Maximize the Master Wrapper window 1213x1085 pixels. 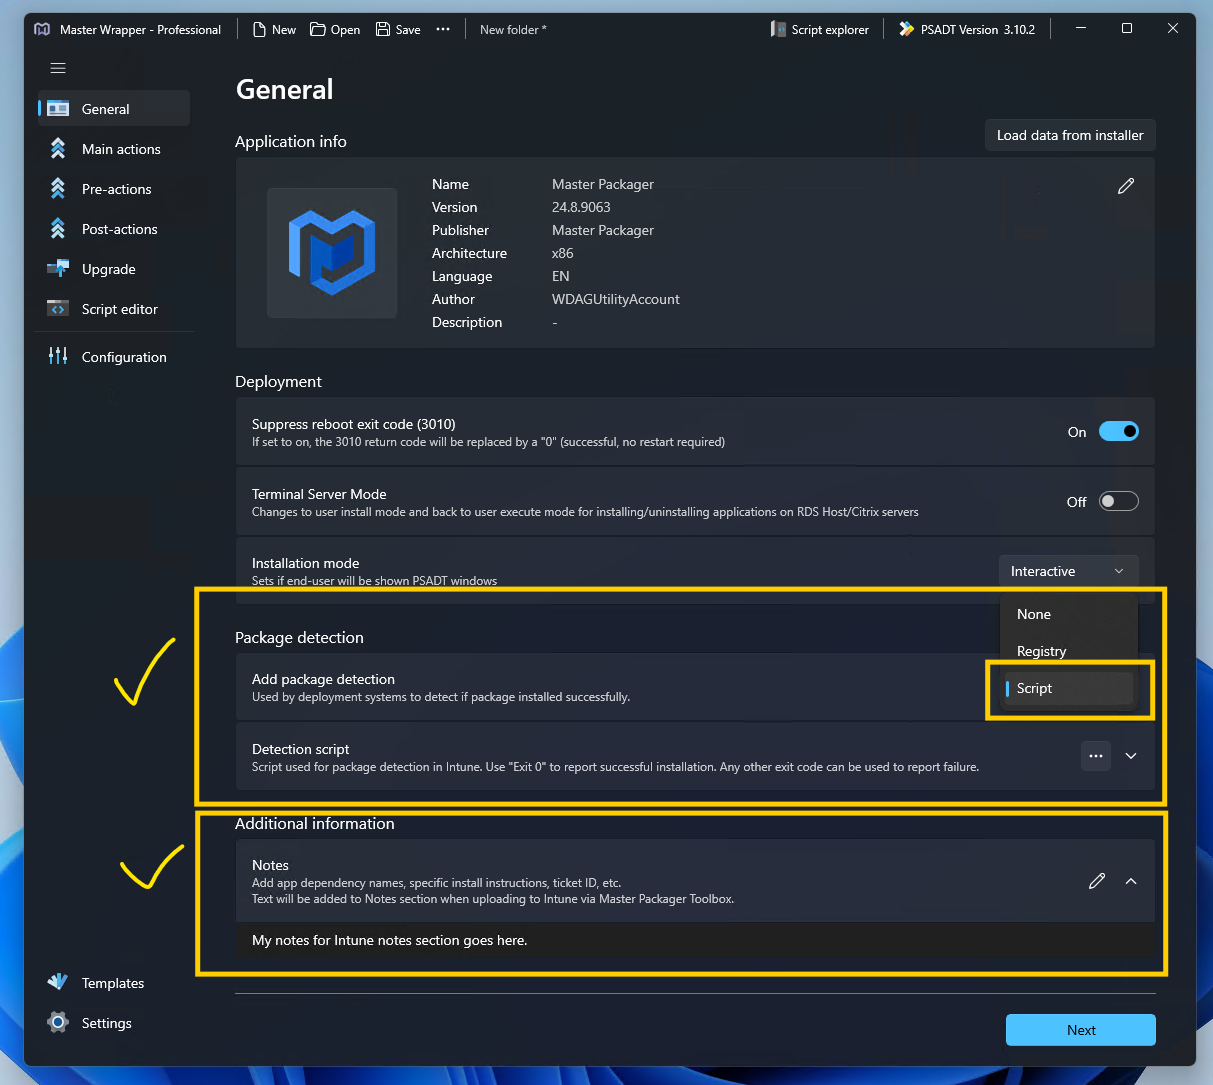pos(1127,29)
